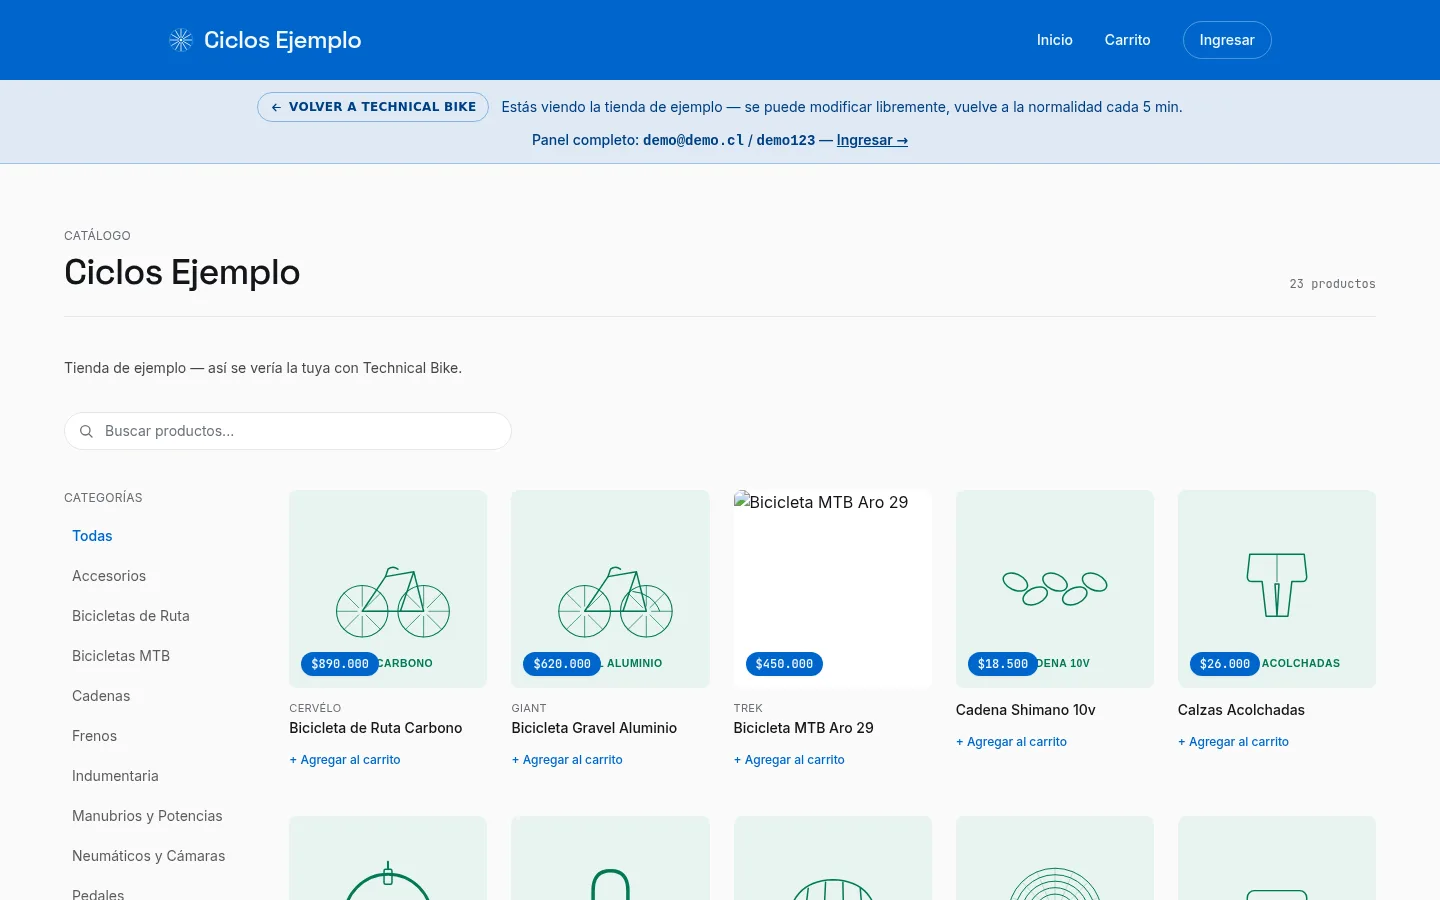The image size is (1440, 900).
Task: Filter by Manubrios y Potencias category
Action: (x=147, y=816)
